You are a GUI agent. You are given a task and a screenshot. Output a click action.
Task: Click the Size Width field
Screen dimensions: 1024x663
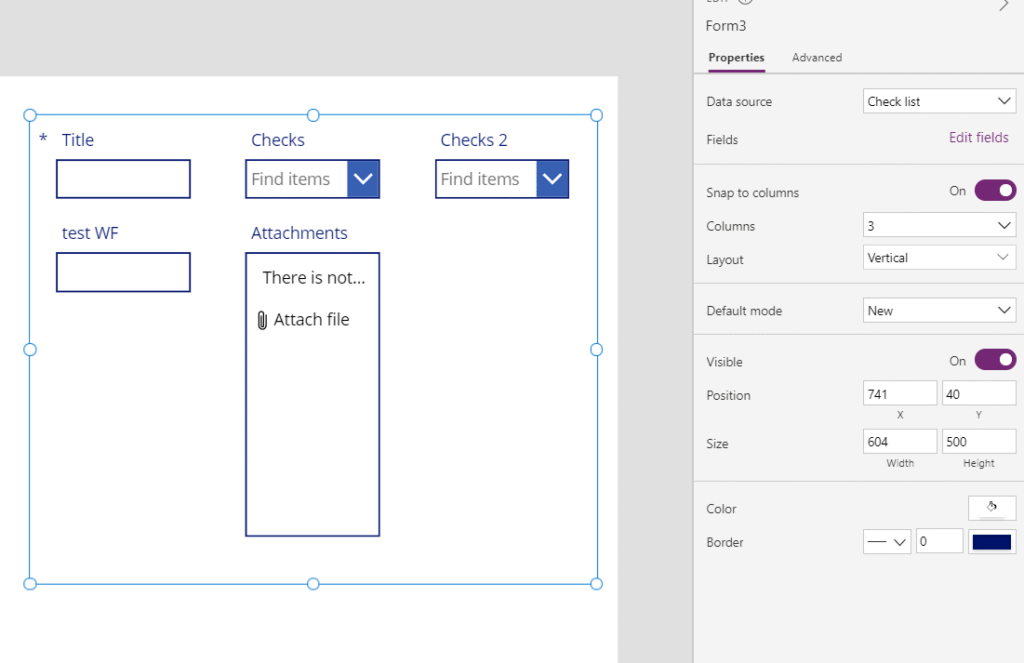click(x=899, y=442)
